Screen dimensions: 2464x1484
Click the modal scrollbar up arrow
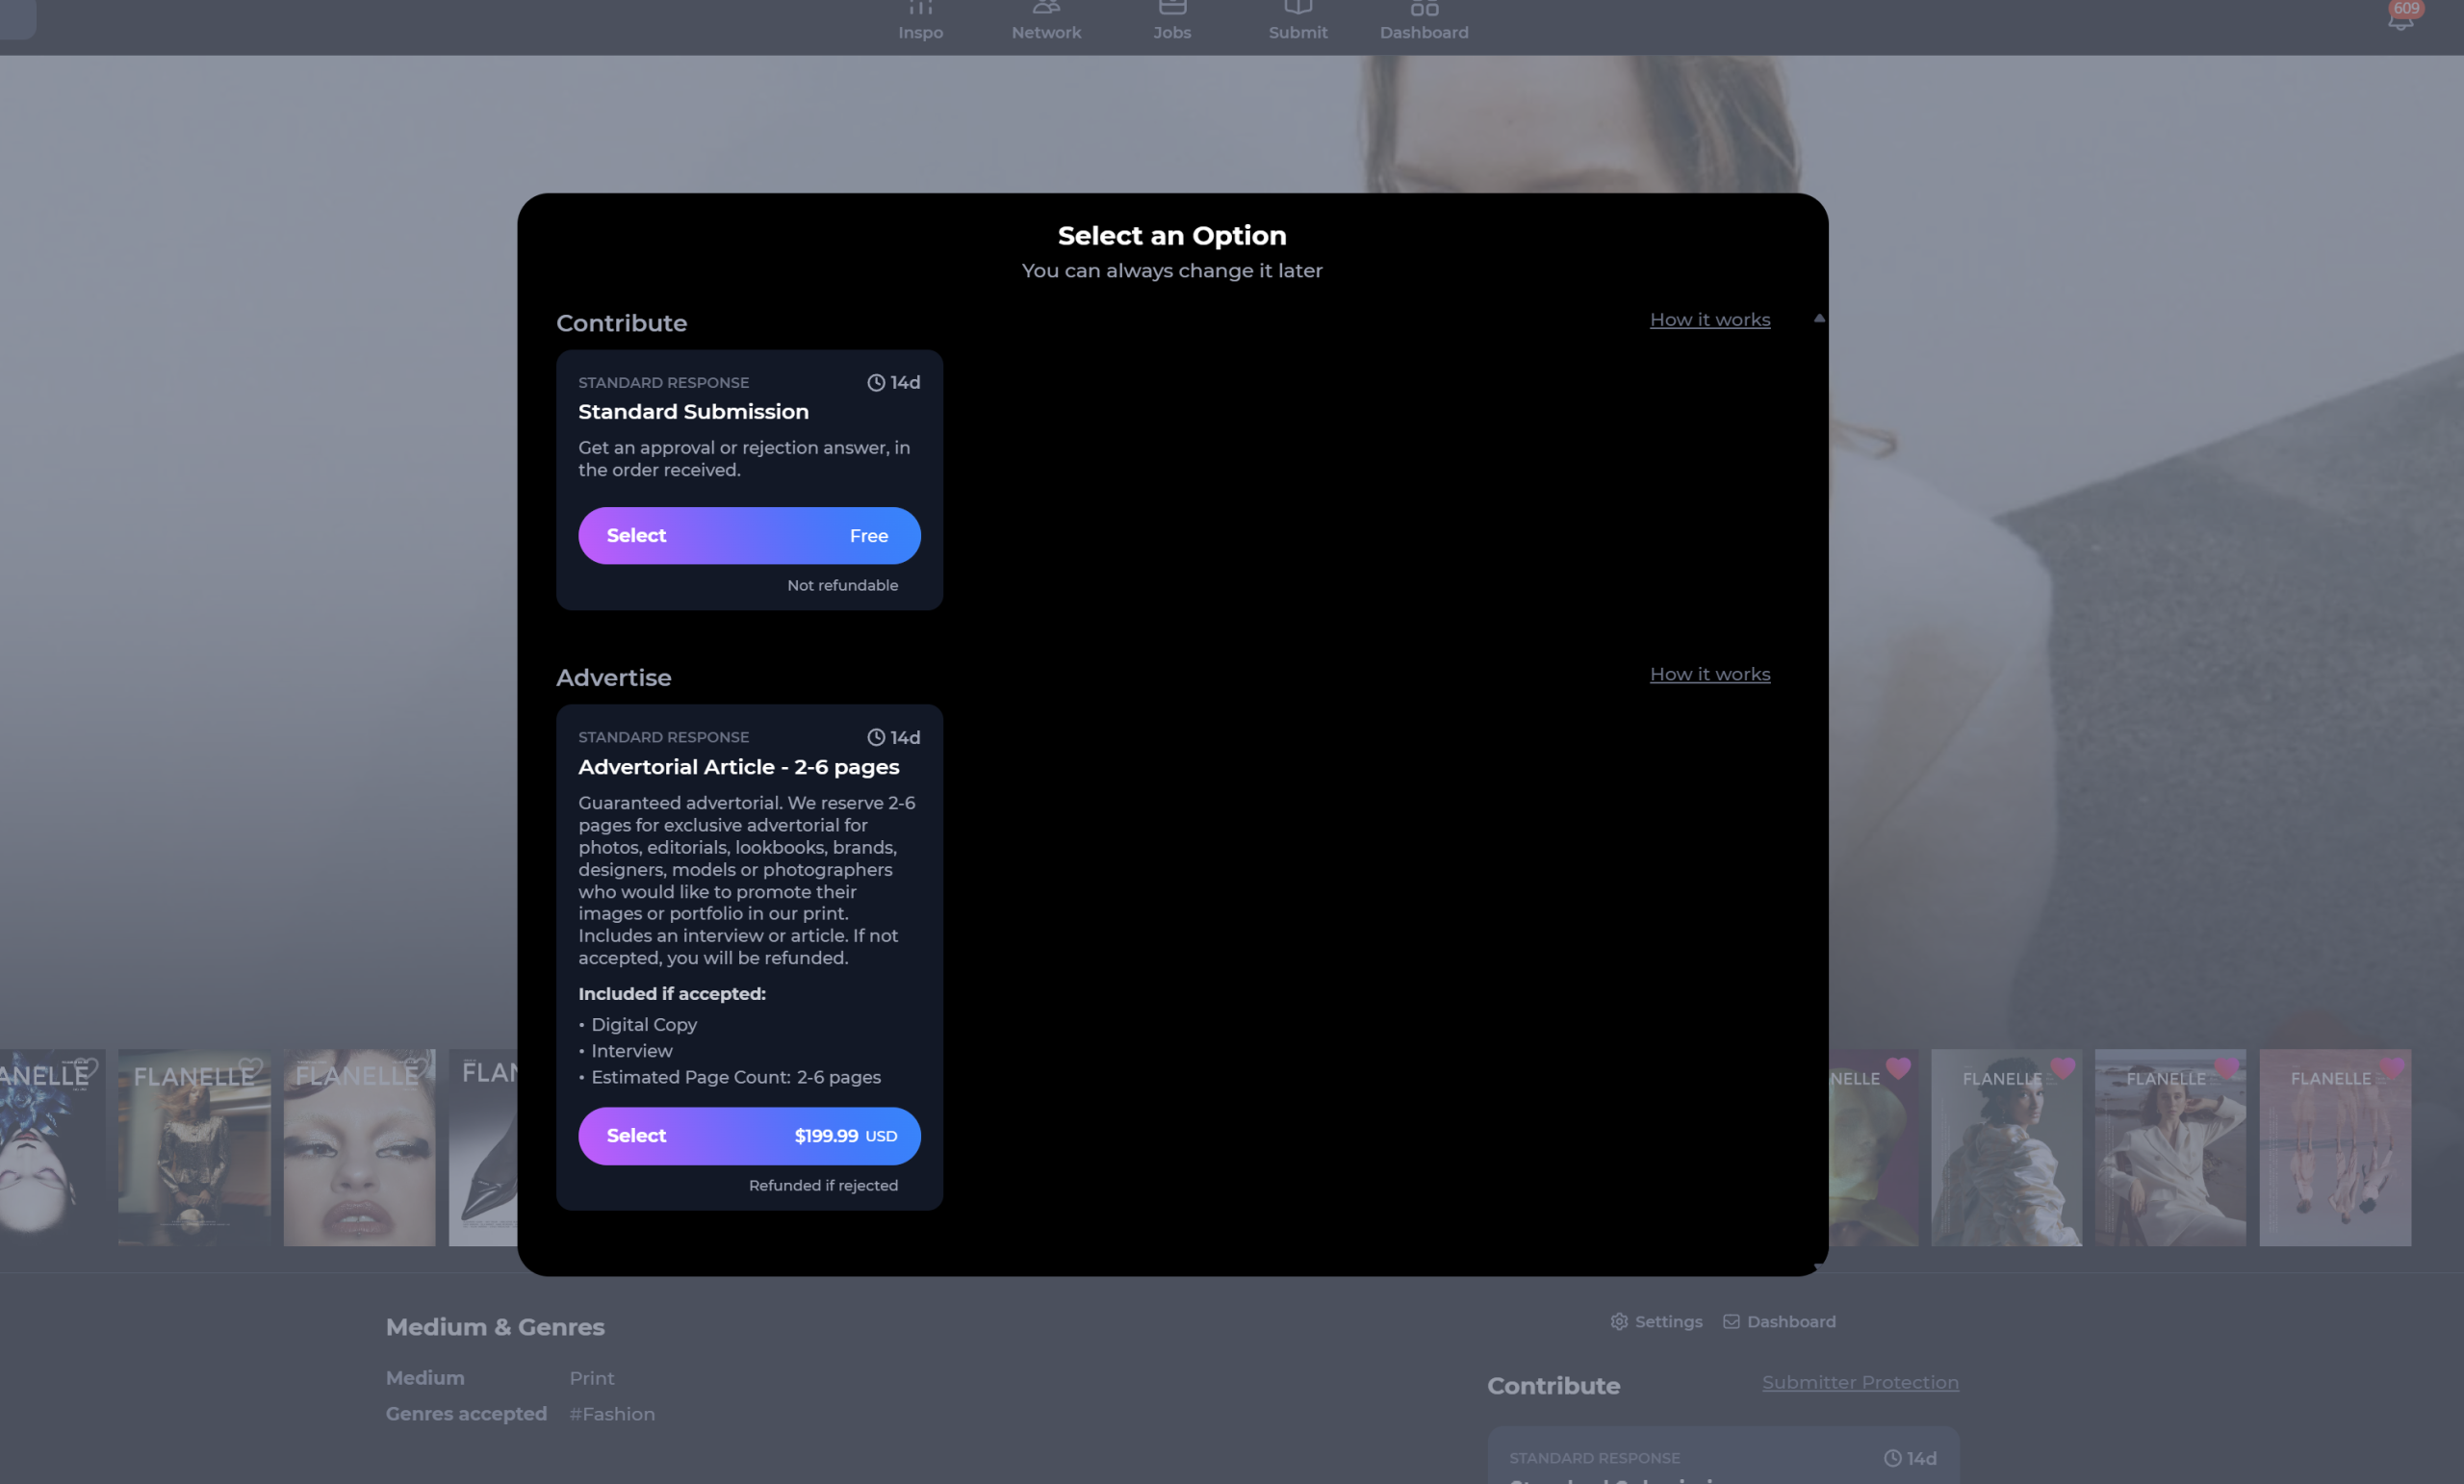(x=1819, y=318)
